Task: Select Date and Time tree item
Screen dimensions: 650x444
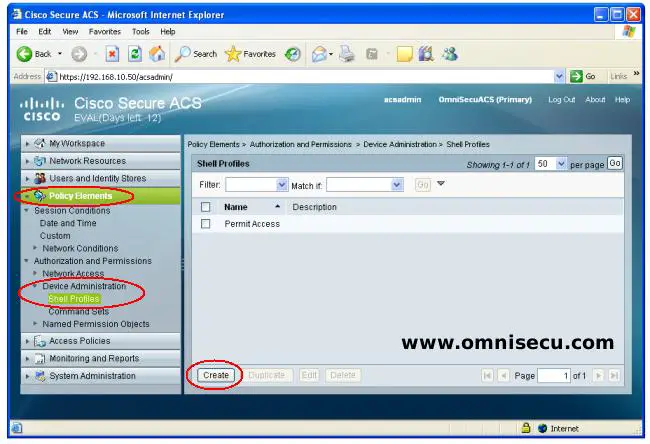Action: [x=68, y=223]
